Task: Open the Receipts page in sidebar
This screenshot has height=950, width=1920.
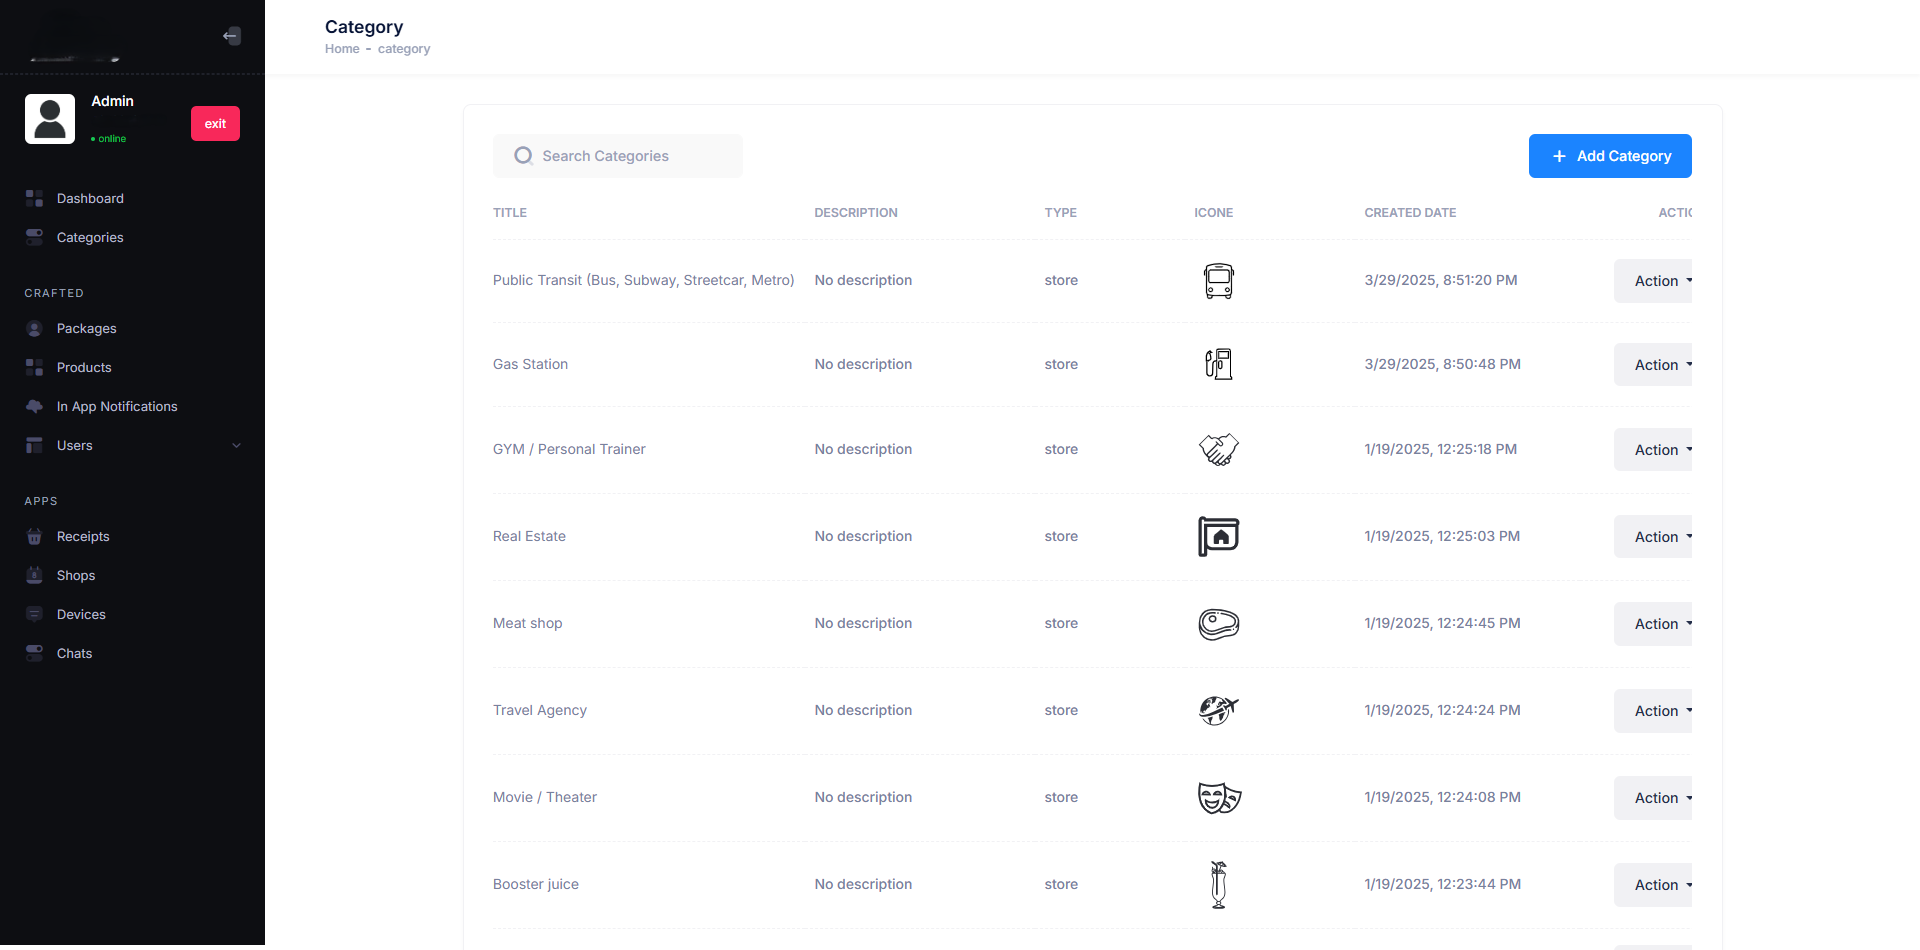Action: click(x=83, y=537)
